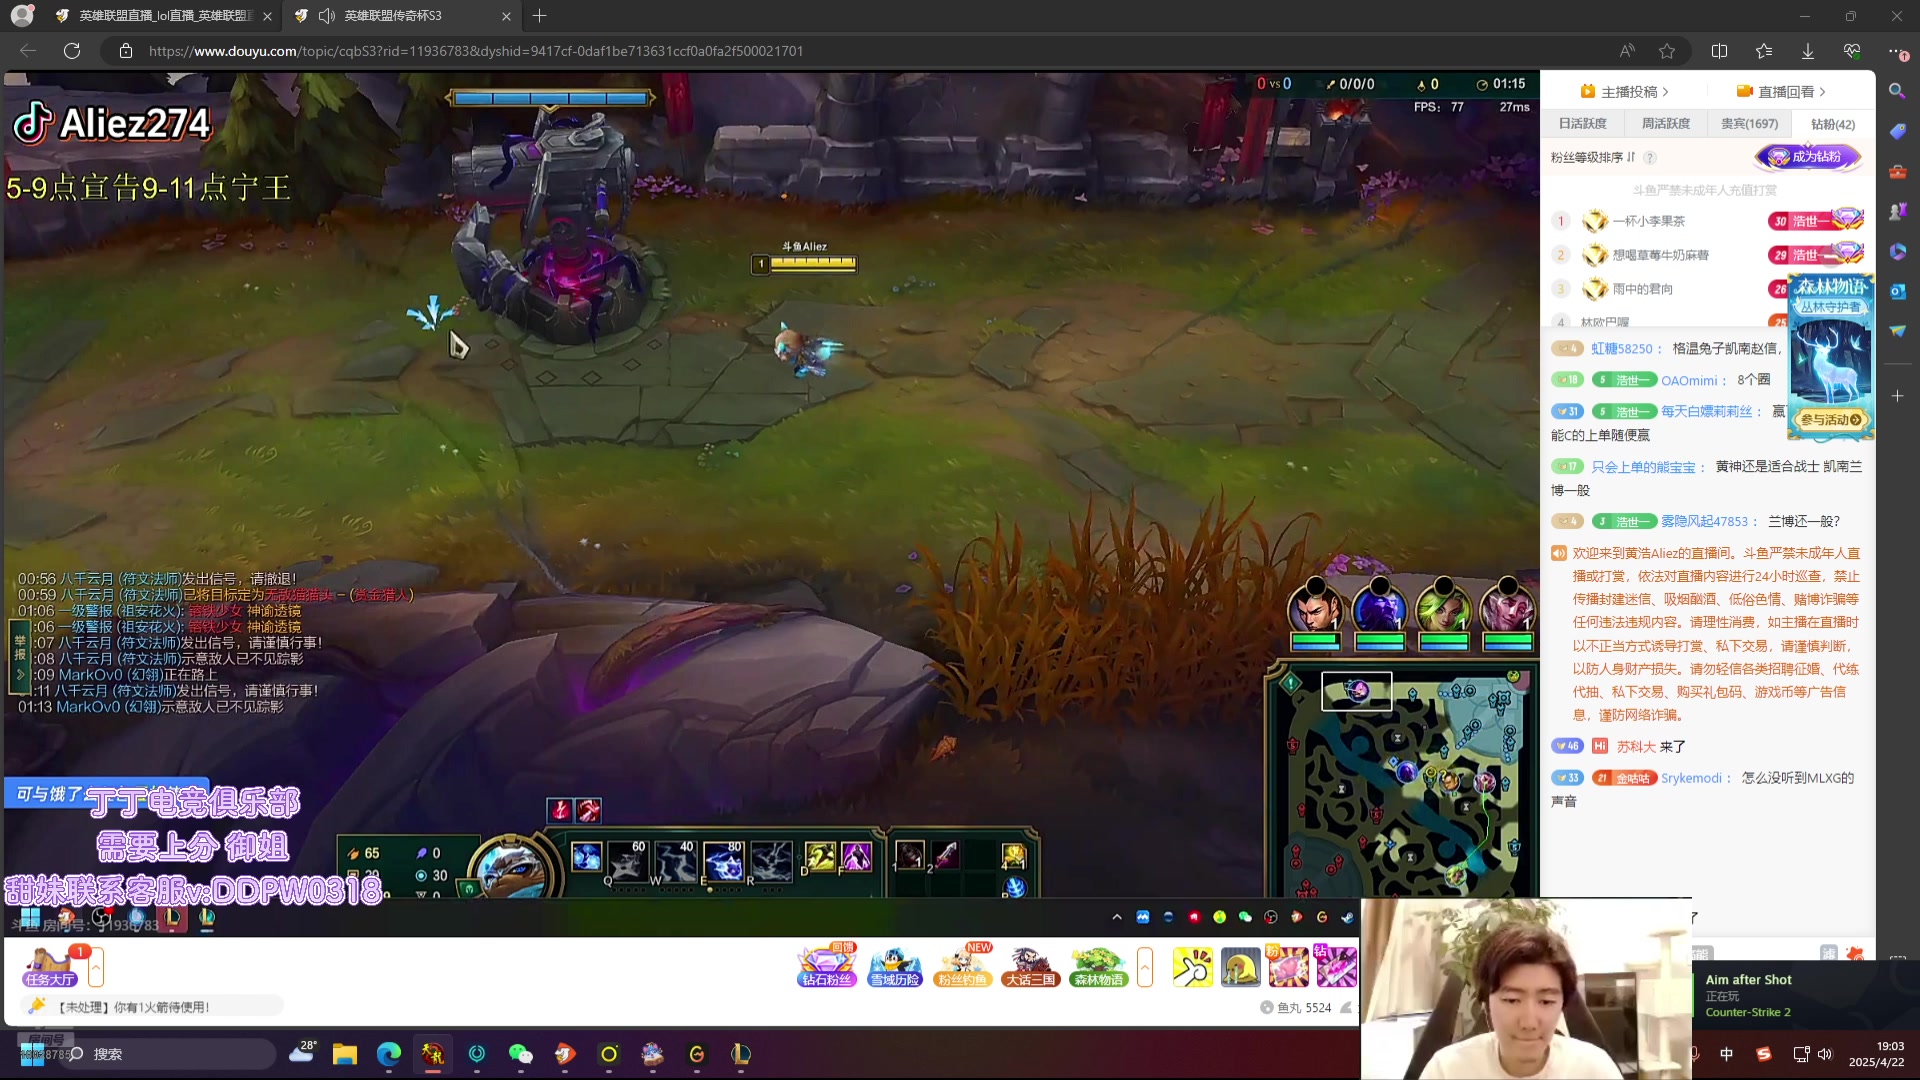Open a new browser tab
The width and height of the screenshot is (1920, 1080).
point(540,16)
